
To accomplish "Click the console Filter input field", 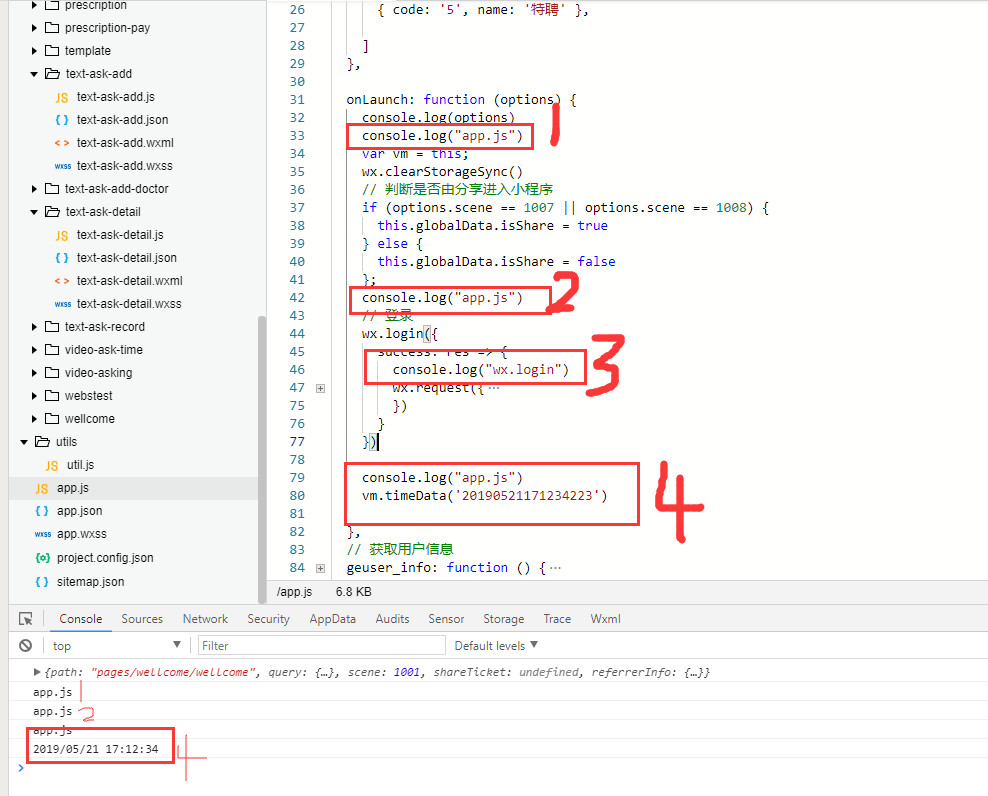I will point(321,646).
